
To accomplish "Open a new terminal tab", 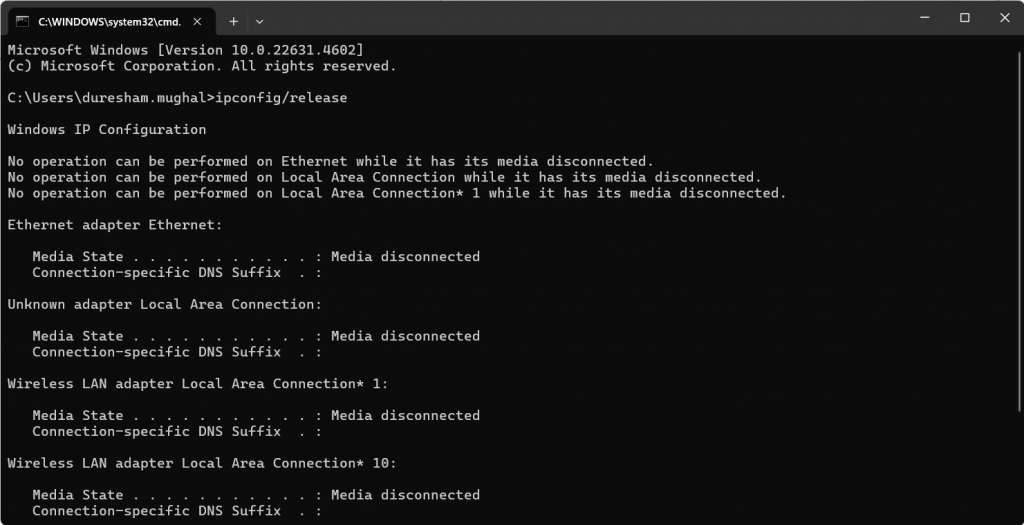I will coord(233,22).
